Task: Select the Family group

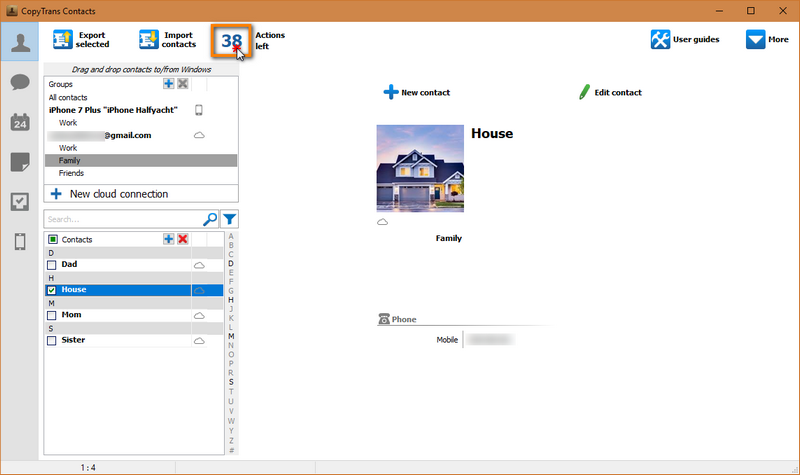Action: (x=141, y=160)
